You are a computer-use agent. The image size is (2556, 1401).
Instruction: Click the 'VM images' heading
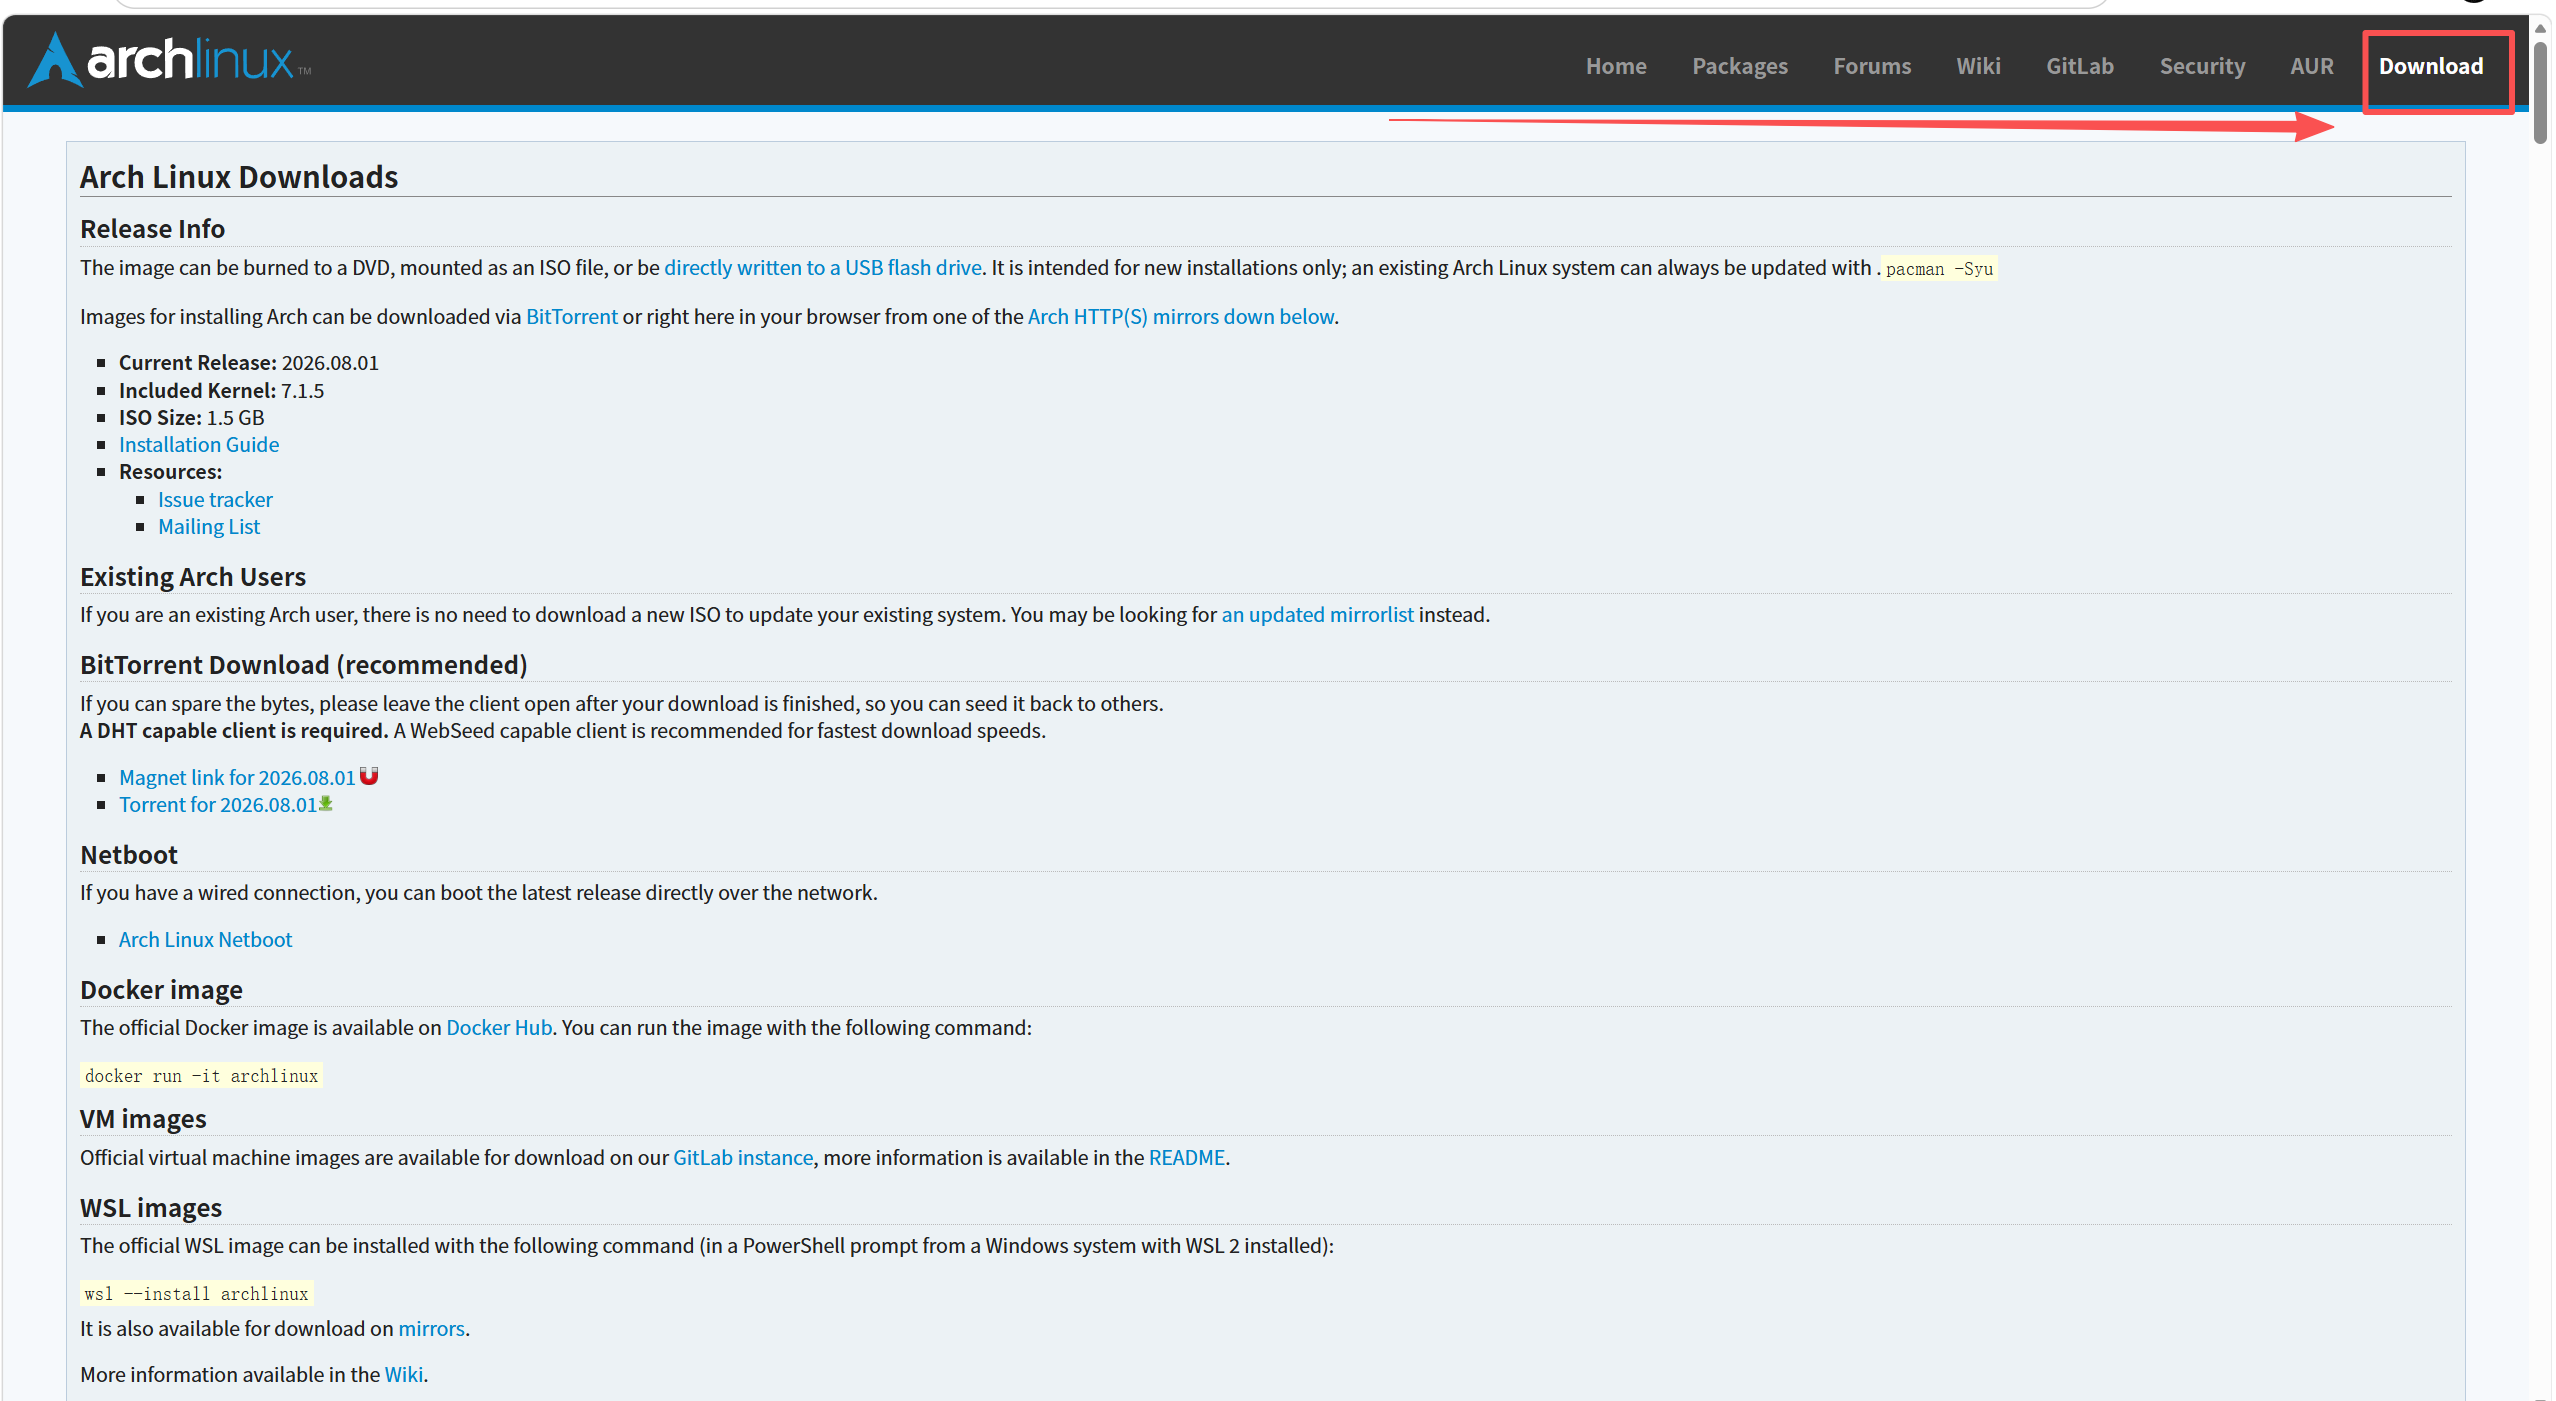pos(143,1119)
